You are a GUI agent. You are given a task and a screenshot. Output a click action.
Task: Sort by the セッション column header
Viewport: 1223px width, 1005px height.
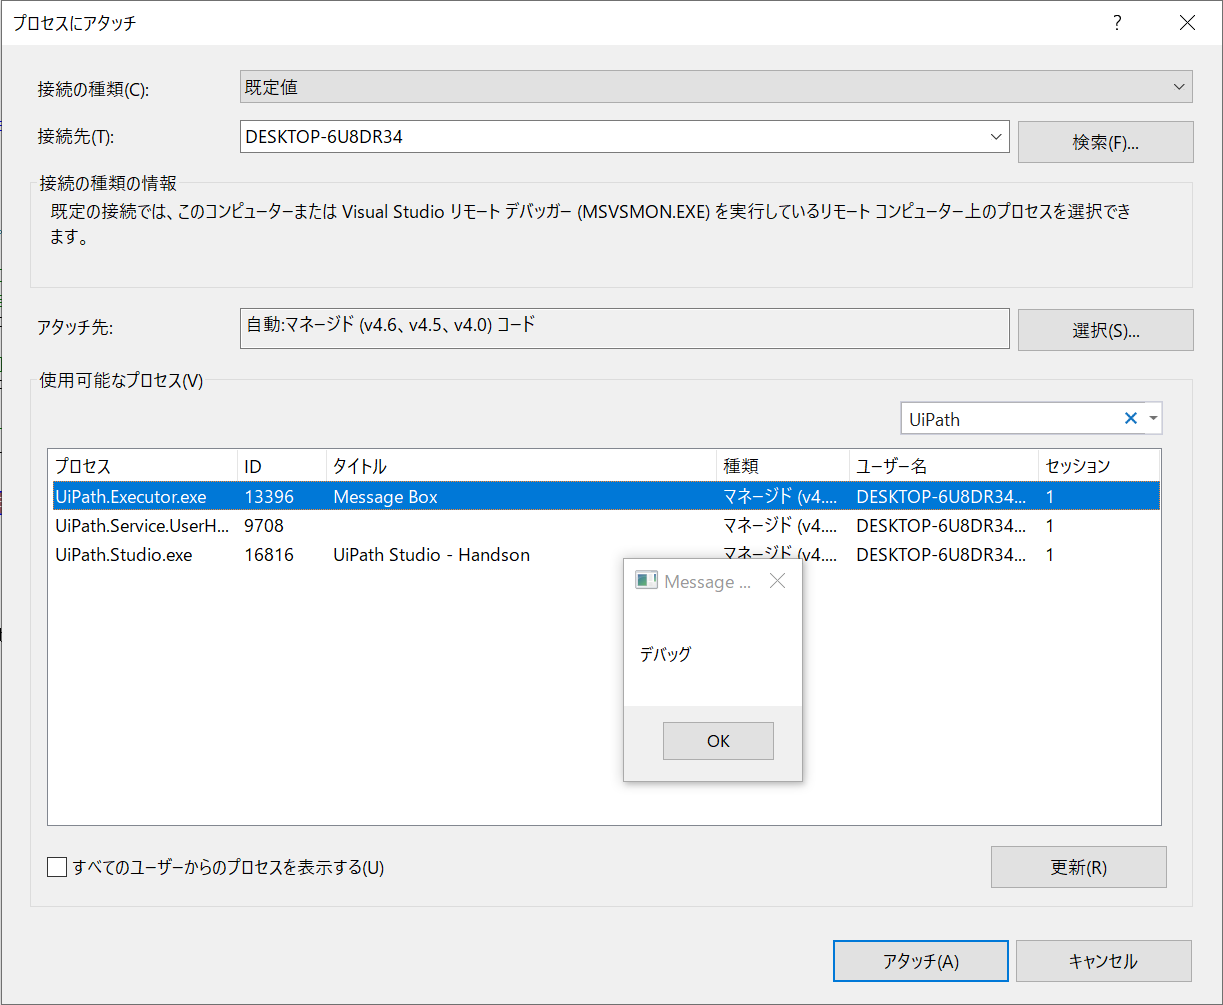click(x=1099, y=466)
